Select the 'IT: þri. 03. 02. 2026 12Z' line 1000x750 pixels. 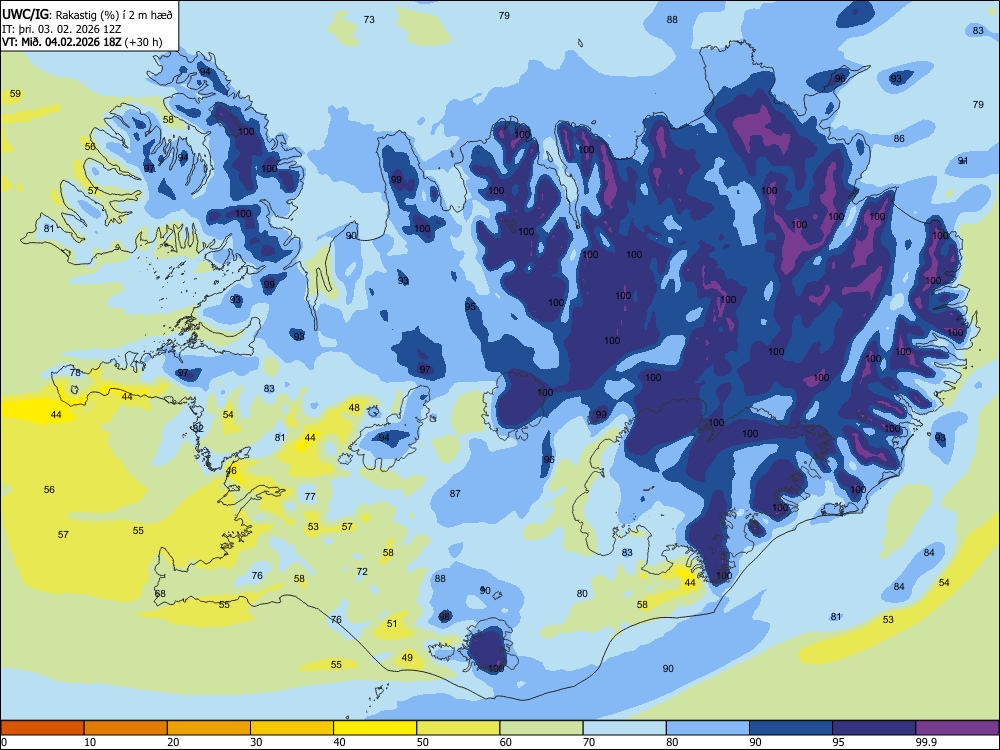tap(61, 29)
